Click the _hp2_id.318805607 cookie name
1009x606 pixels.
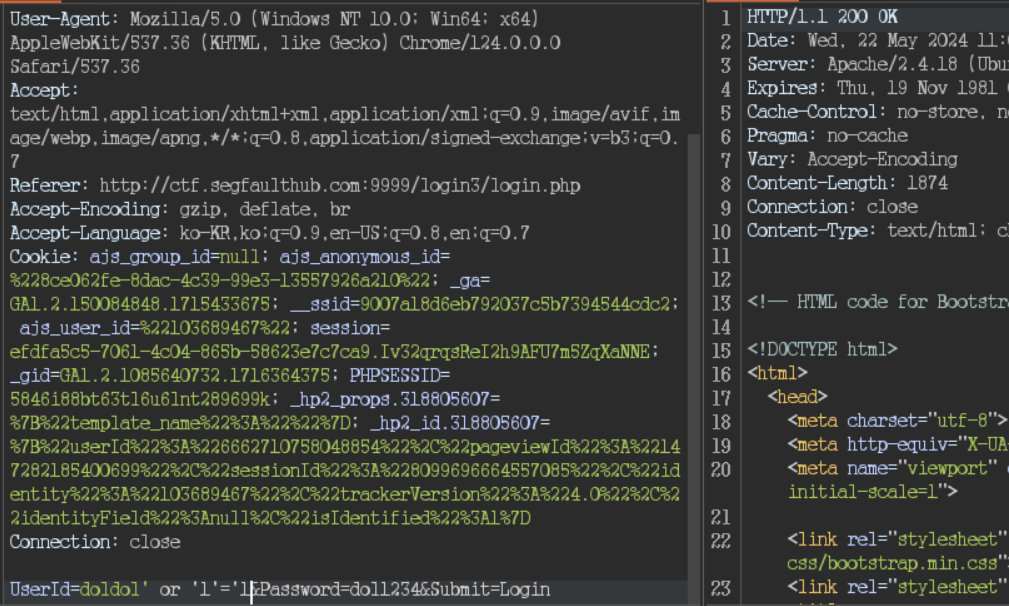point(455,423)
